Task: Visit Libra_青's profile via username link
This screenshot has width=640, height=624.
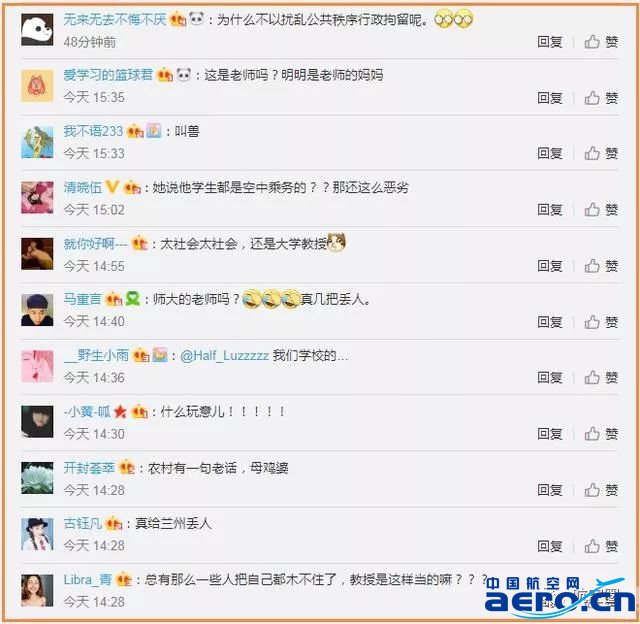Action: (88, 580)
